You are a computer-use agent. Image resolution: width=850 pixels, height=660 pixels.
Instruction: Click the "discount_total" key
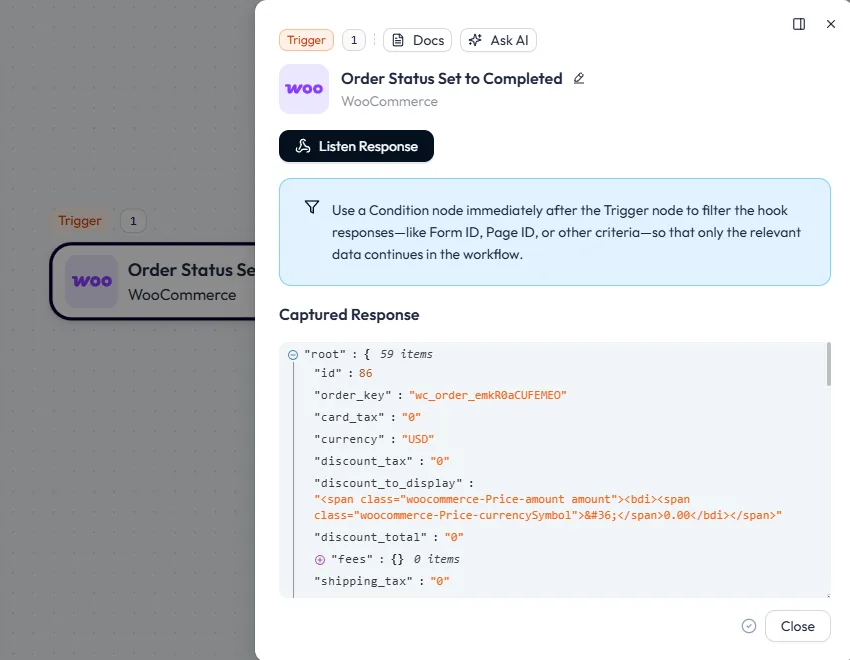click(x=370, y=537)
